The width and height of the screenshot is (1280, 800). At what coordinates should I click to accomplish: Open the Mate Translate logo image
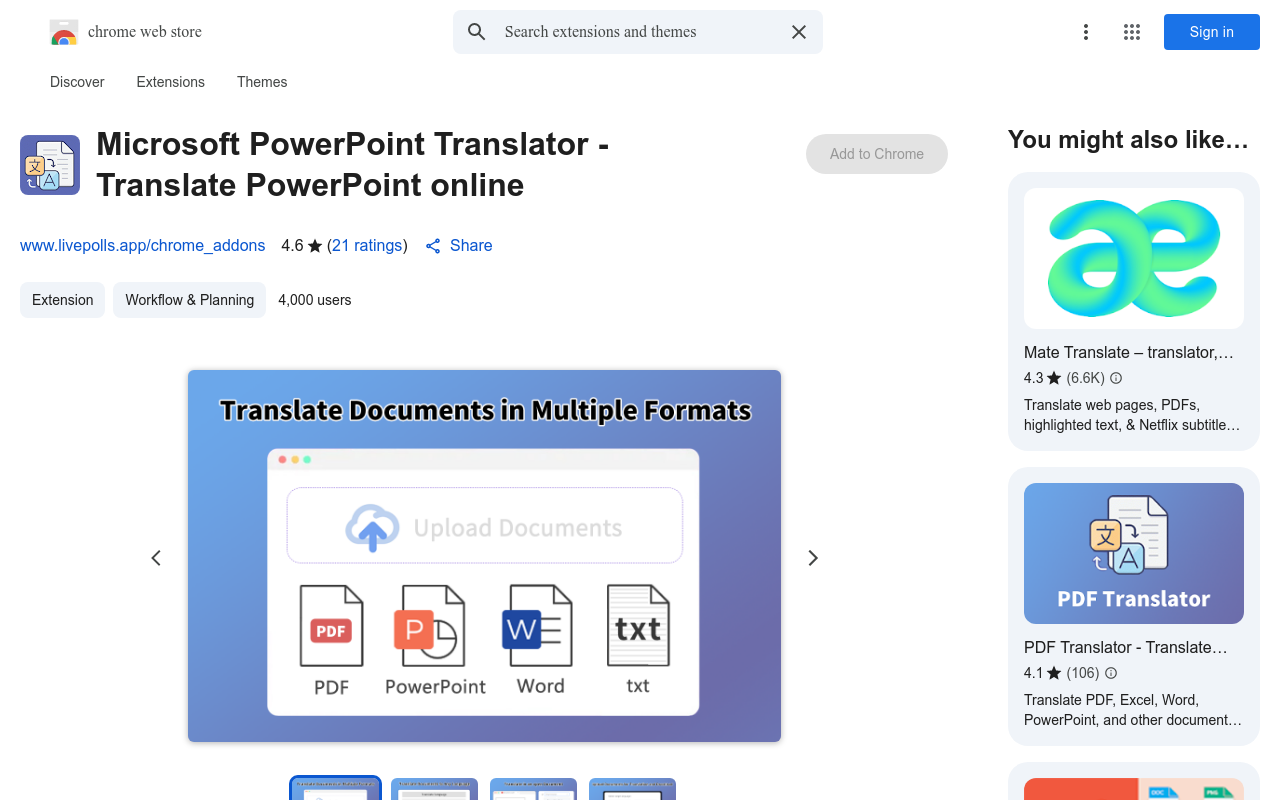pos(1134,258)
